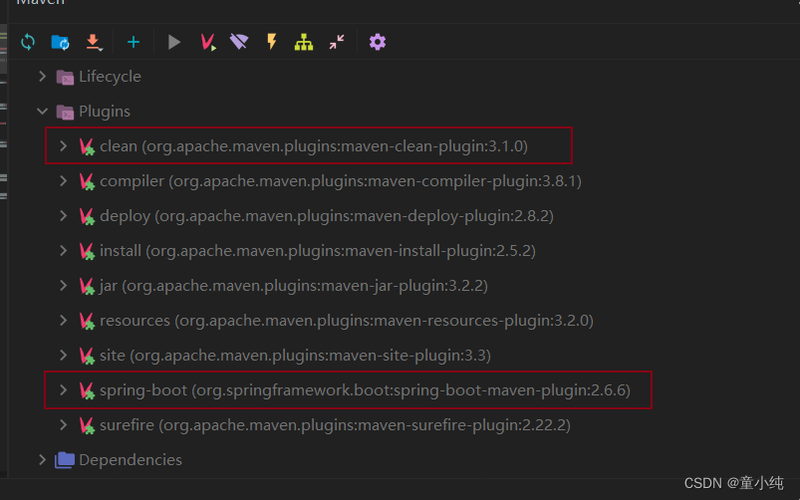The image size is (800, 500).
Task: Expand the Dependencies node
Action: click(x=42, y=460)
